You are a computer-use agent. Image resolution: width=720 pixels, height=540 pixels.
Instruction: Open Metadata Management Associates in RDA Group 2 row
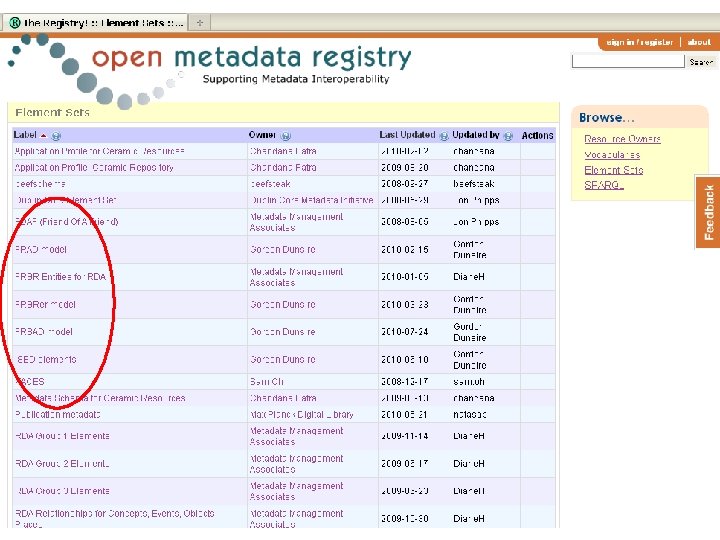296,463
